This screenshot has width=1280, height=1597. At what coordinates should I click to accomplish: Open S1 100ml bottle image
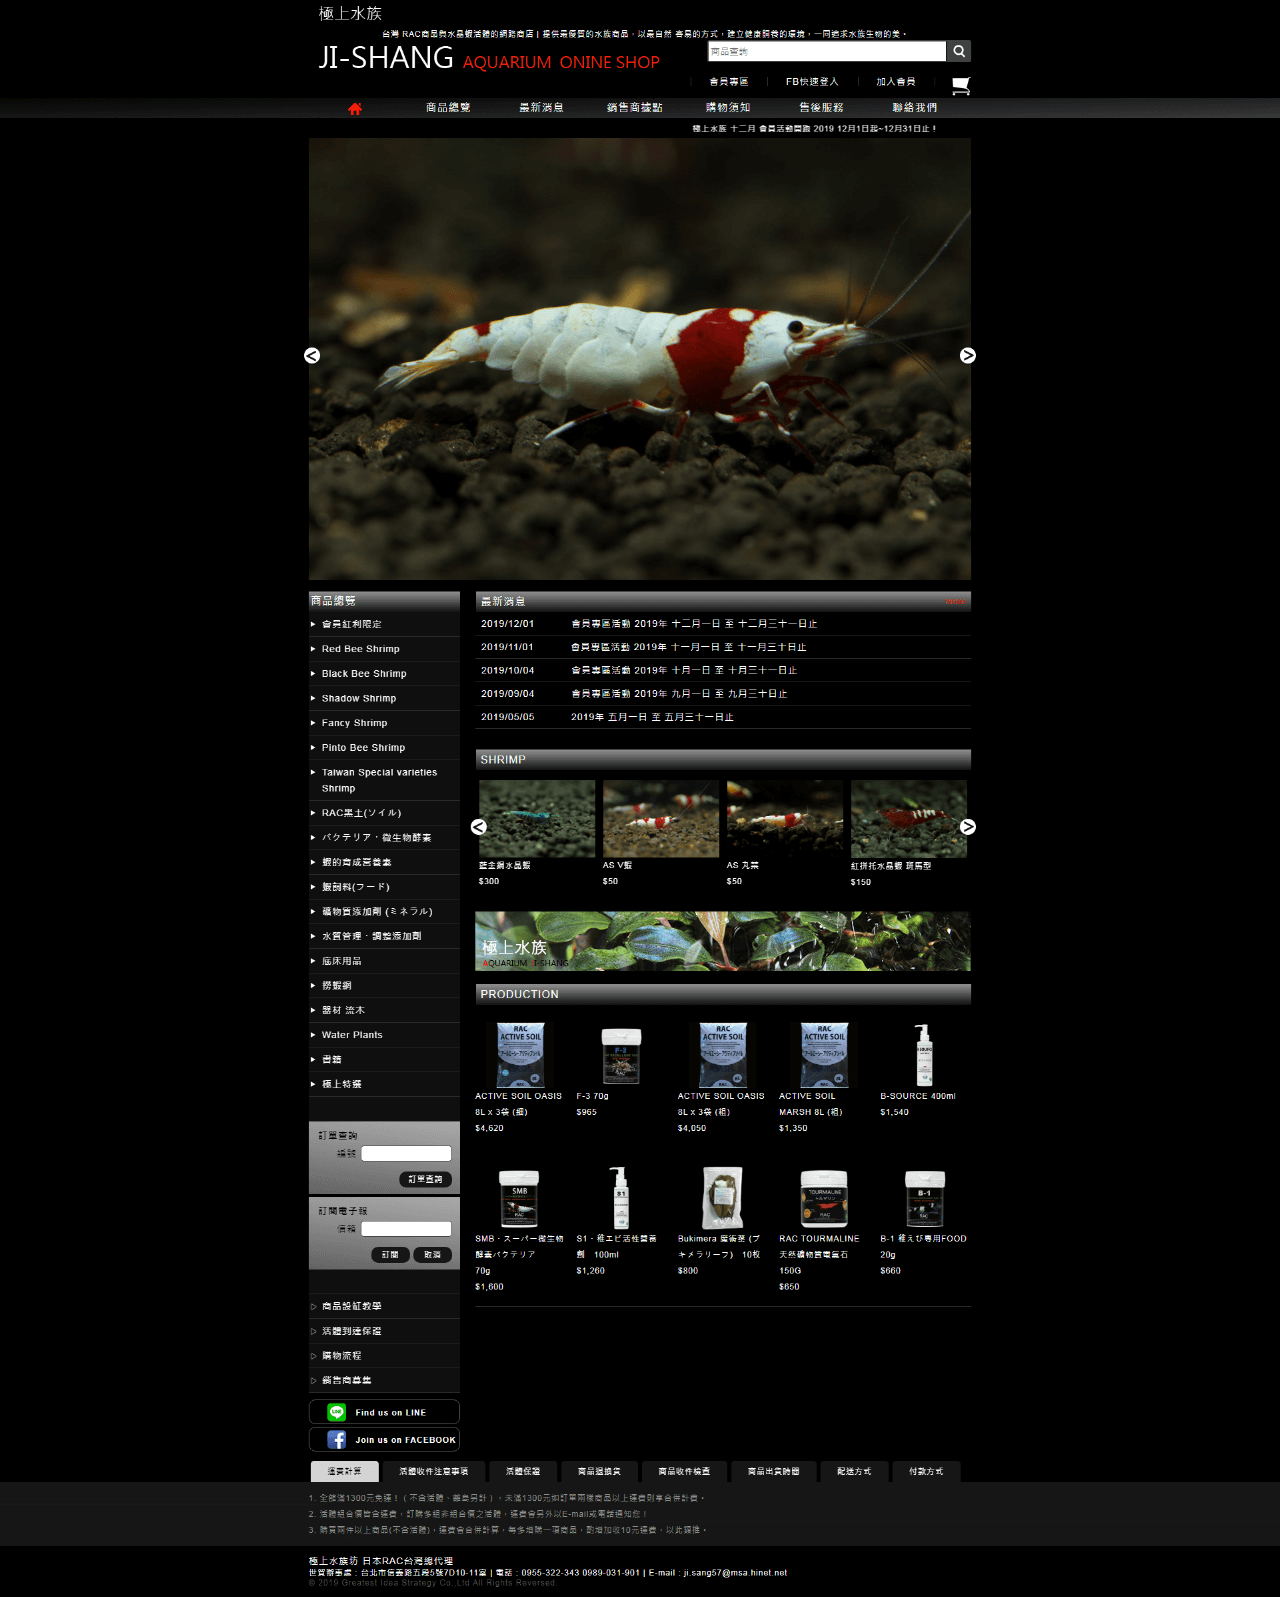(621, 1197)
